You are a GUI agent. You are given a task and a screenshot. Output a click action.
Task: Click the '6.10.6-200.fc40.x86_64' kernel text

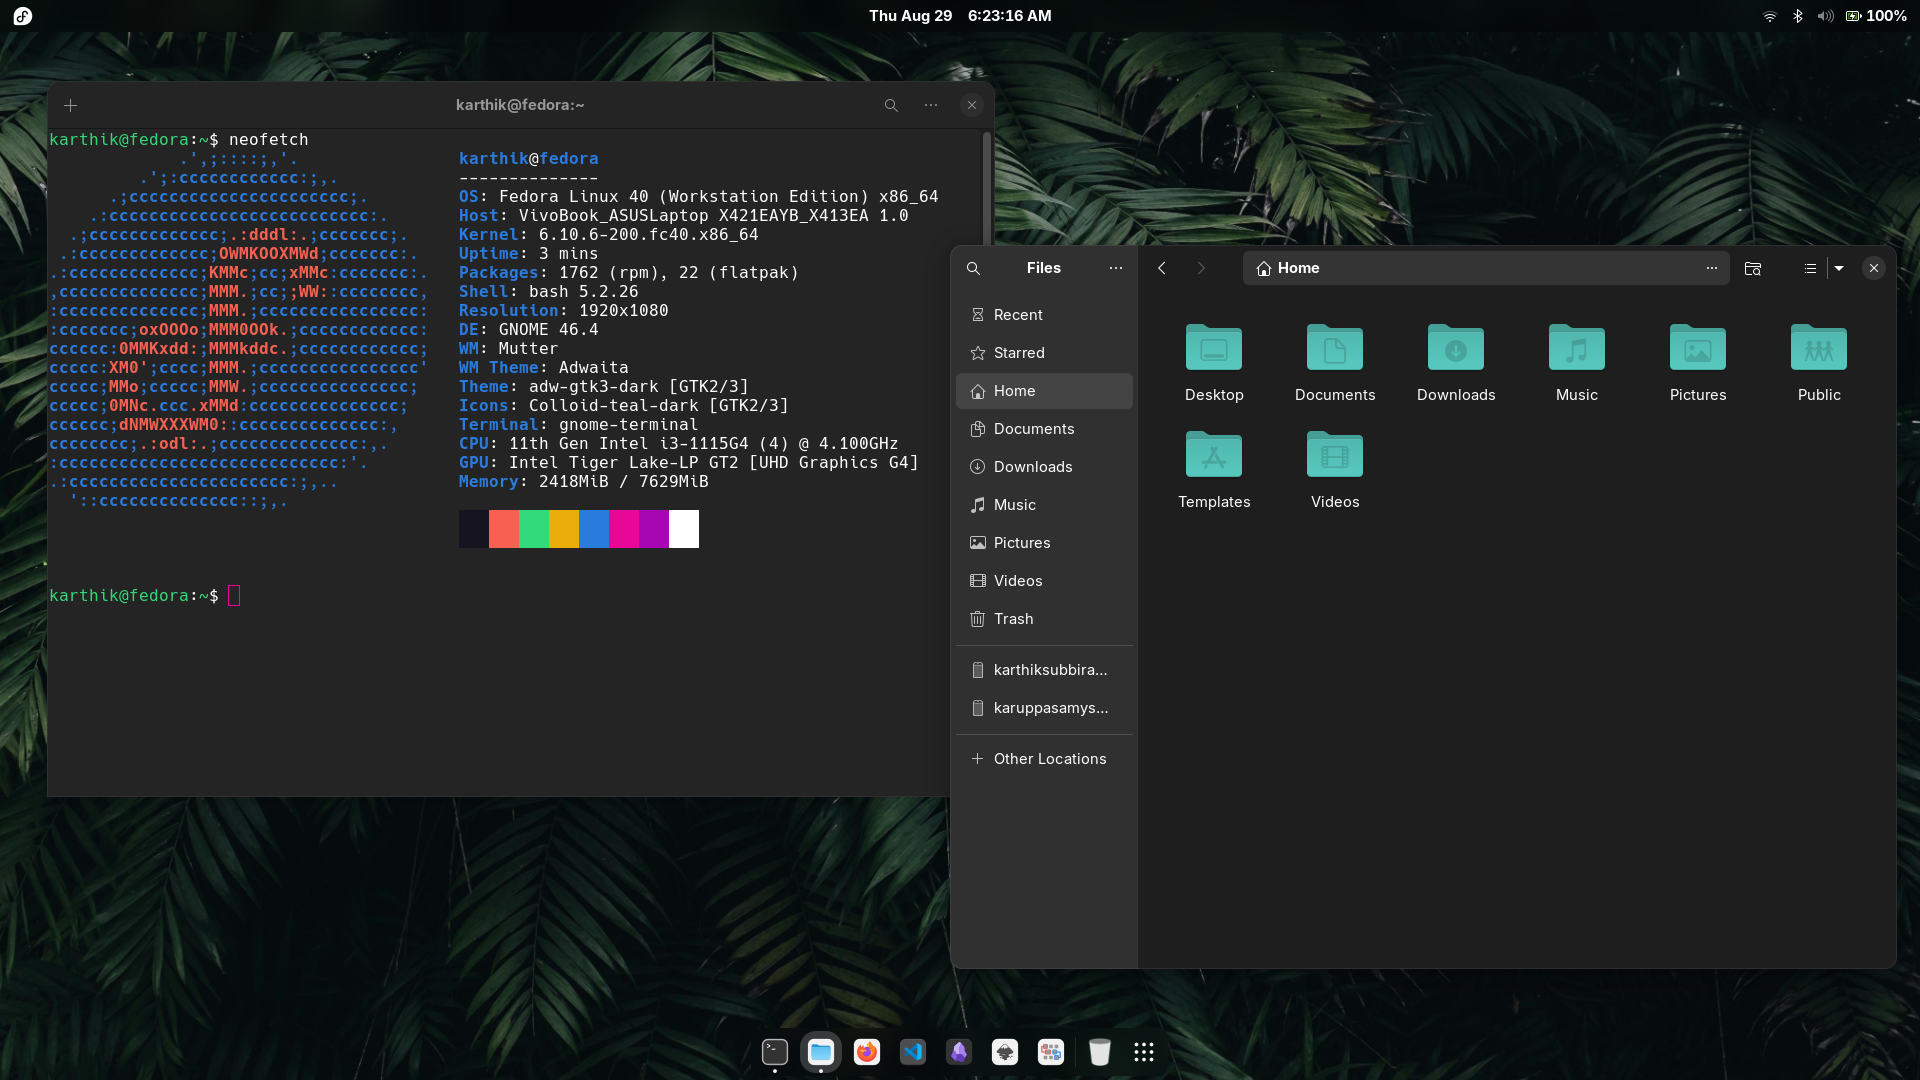[649, 235]
